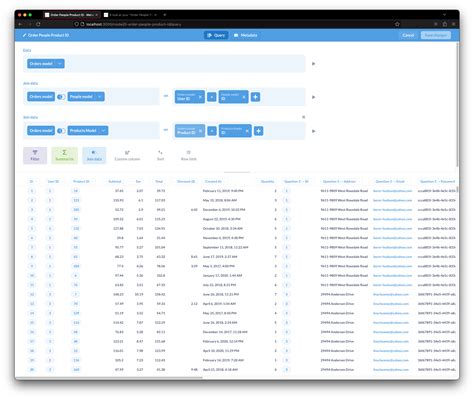Remove the Products Model join step
The image size is (474, 399).
(x=303, y=117)
